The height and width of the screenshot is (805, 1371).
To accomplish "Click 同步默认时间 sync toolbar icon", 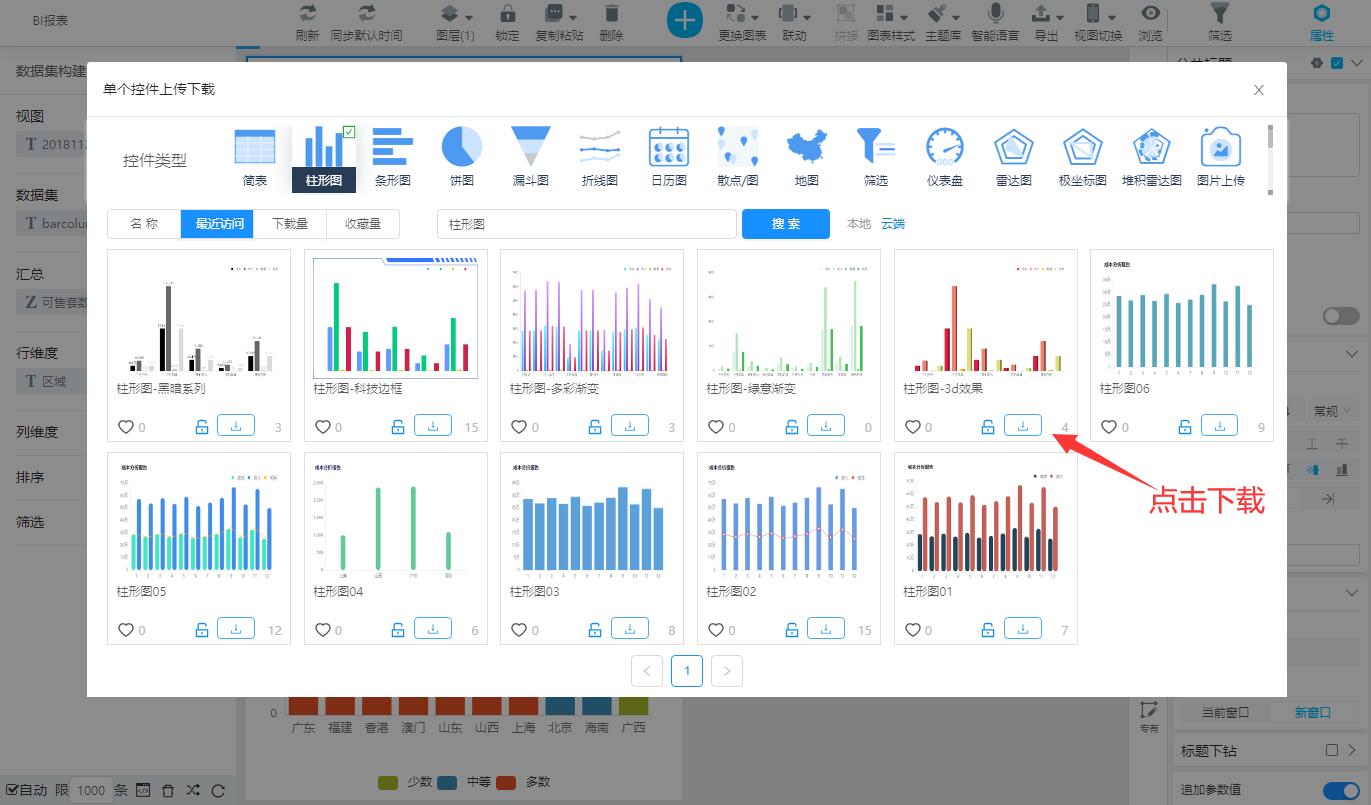I will (366, 14).
